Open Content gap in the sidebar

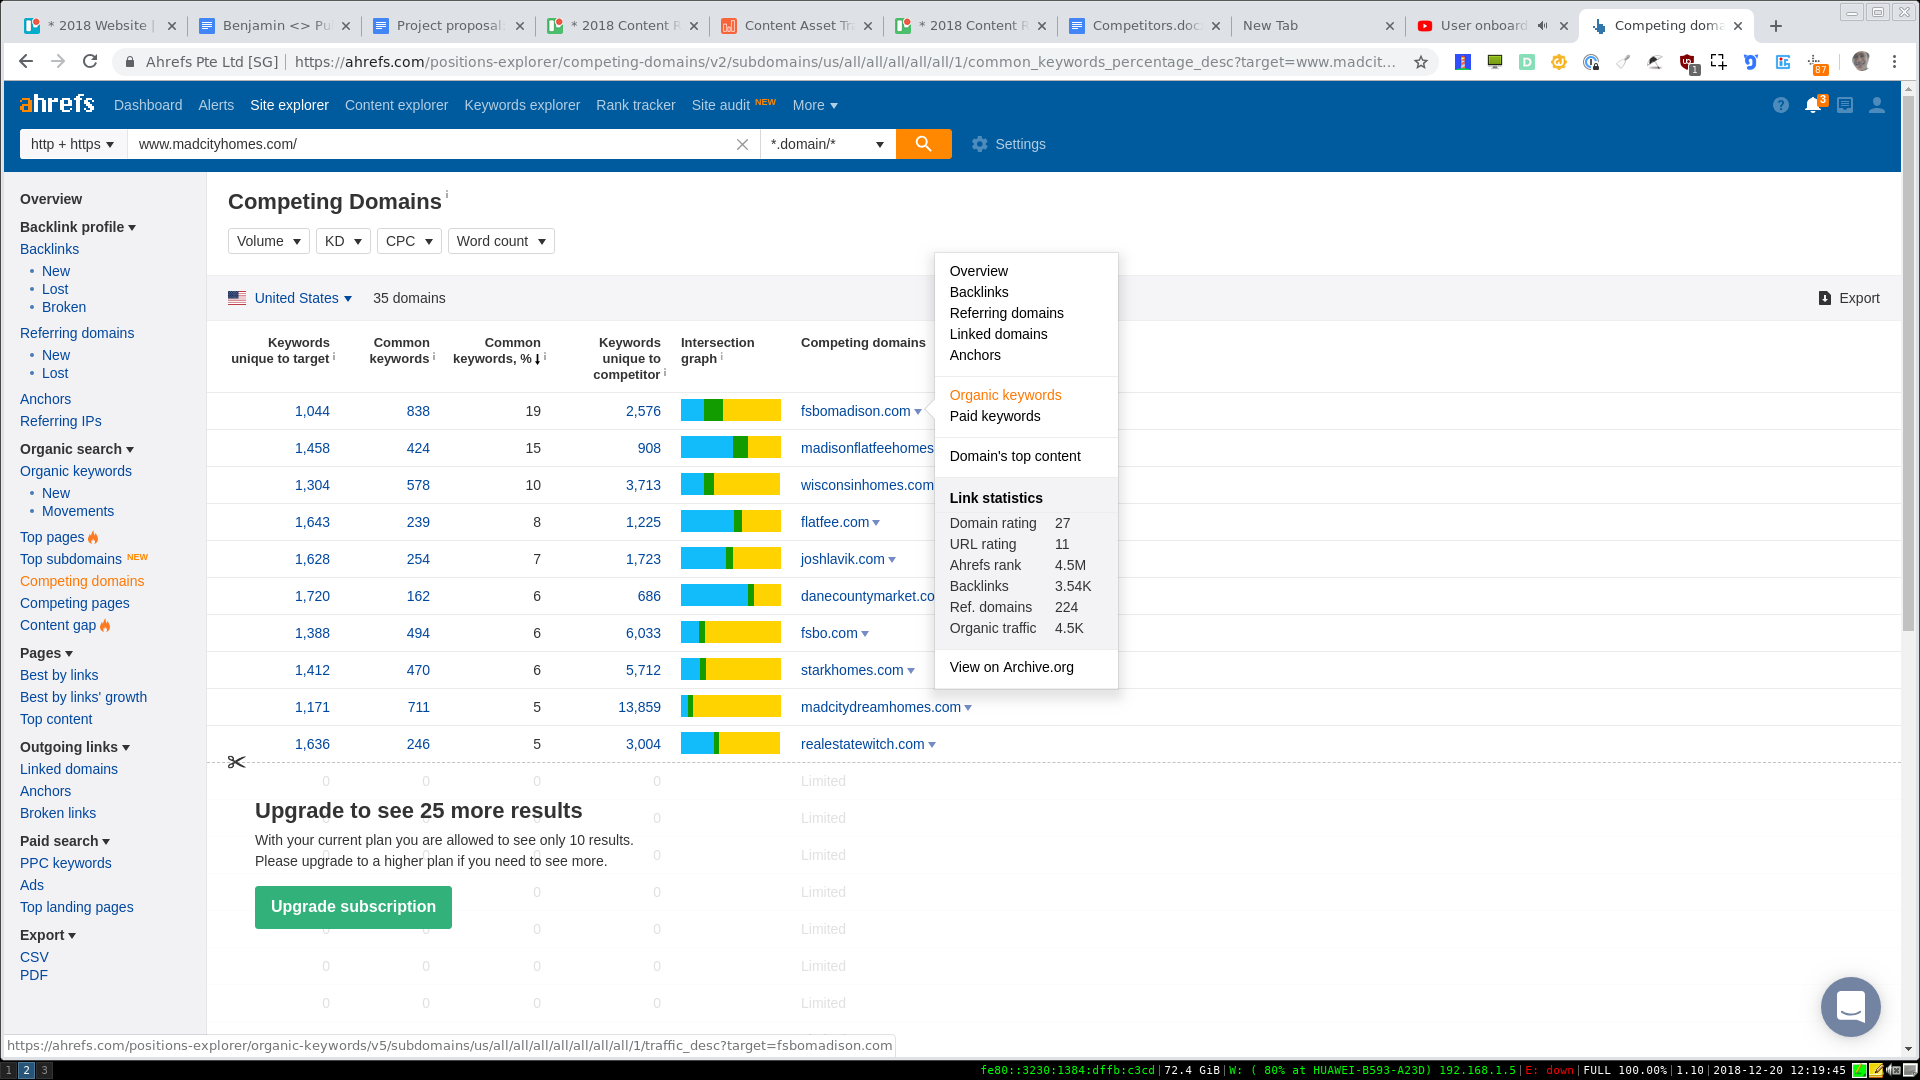pos(58,625)
